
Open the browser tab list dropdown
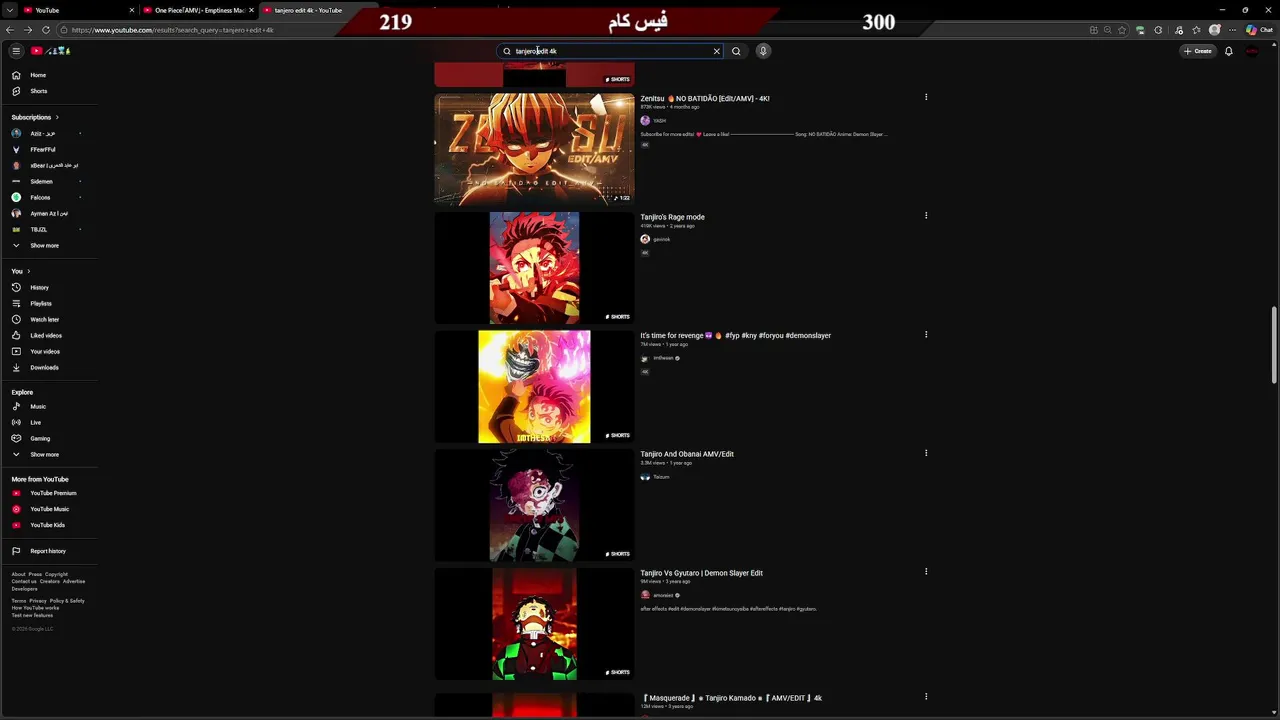click(10, 10)
